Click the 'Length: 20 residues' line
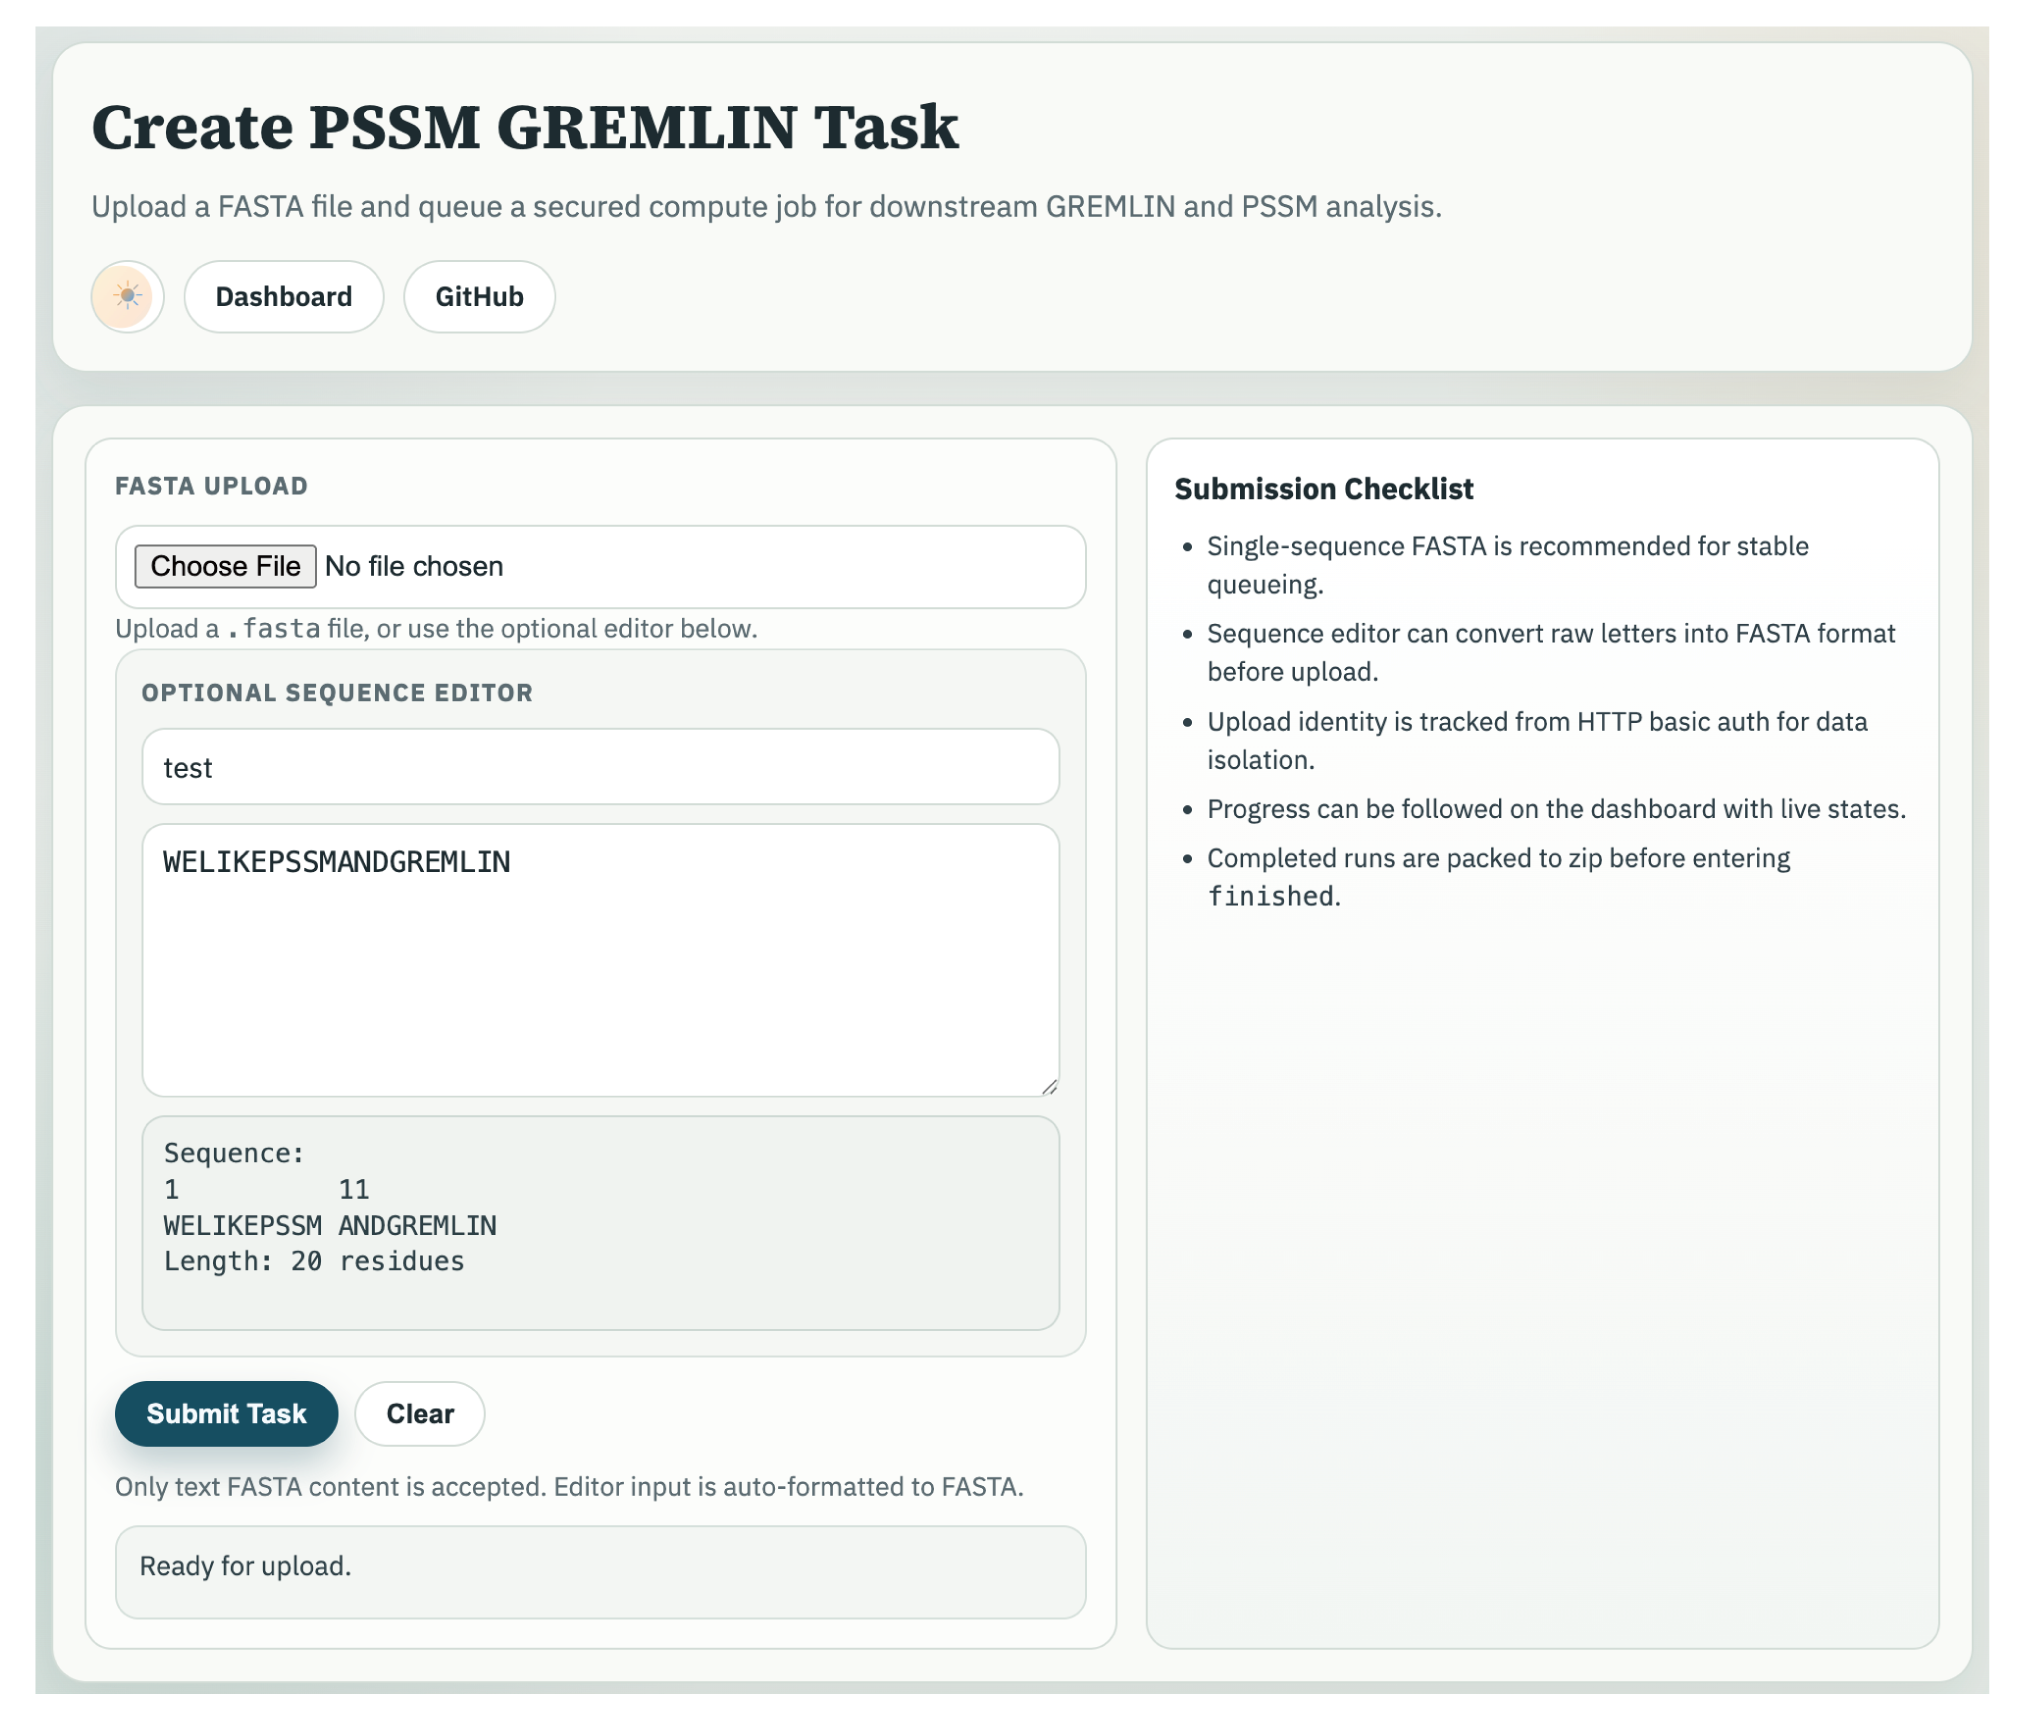Screen dimensions: 2023x1730 314,1261
